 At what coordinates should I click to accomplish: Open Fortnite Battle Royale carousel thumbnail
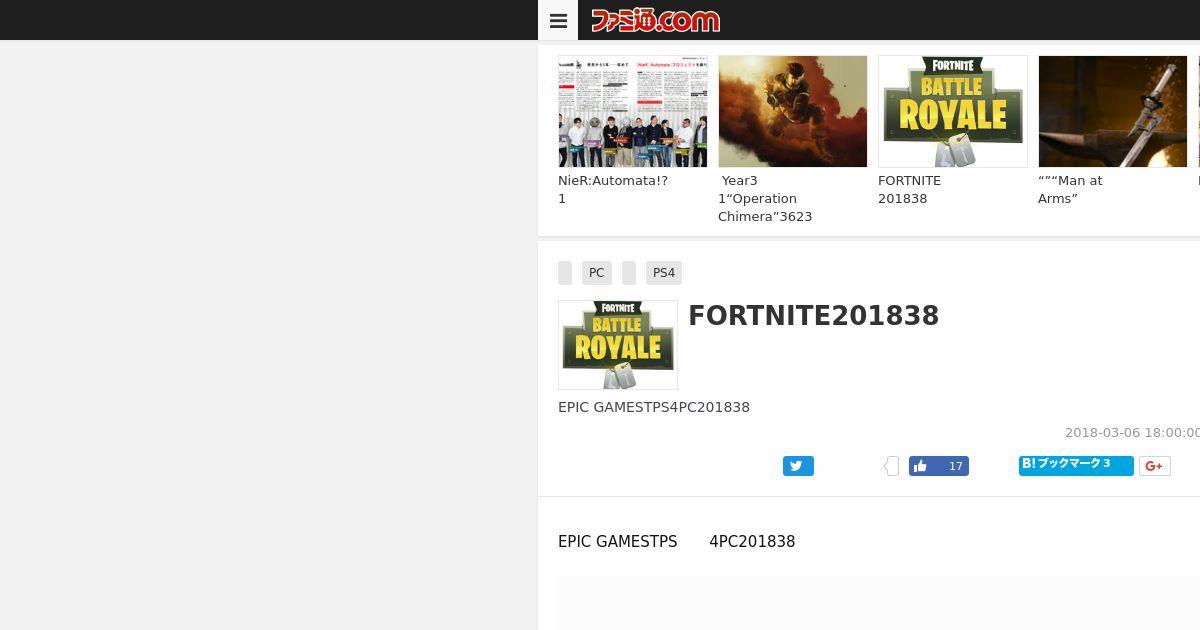[x=953, y=111]
